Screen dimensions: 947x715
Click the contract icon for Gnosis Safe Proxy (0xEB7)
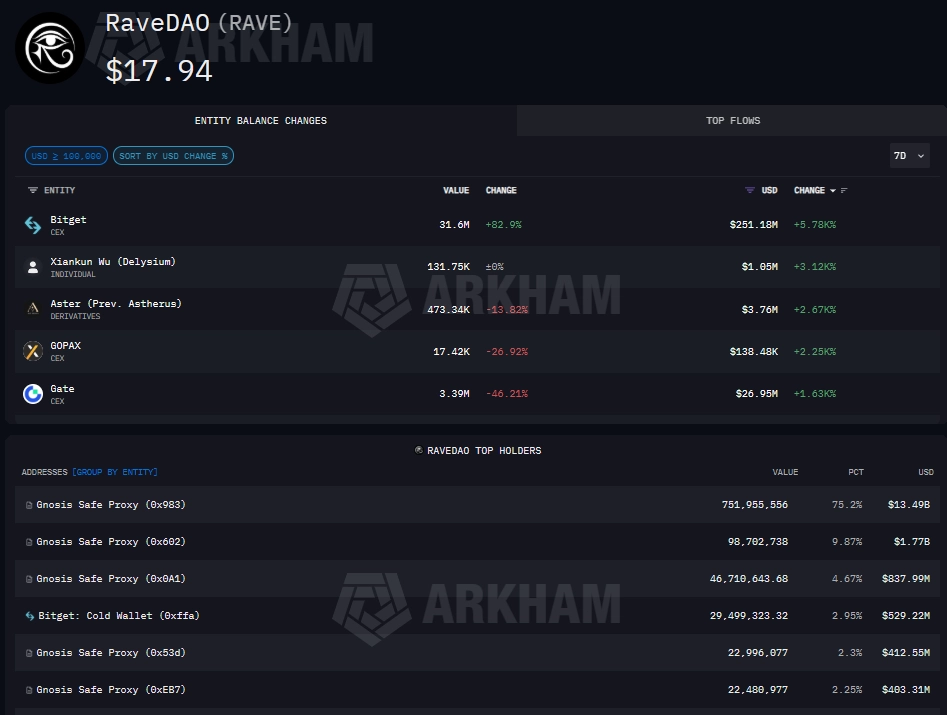[28, 690]
